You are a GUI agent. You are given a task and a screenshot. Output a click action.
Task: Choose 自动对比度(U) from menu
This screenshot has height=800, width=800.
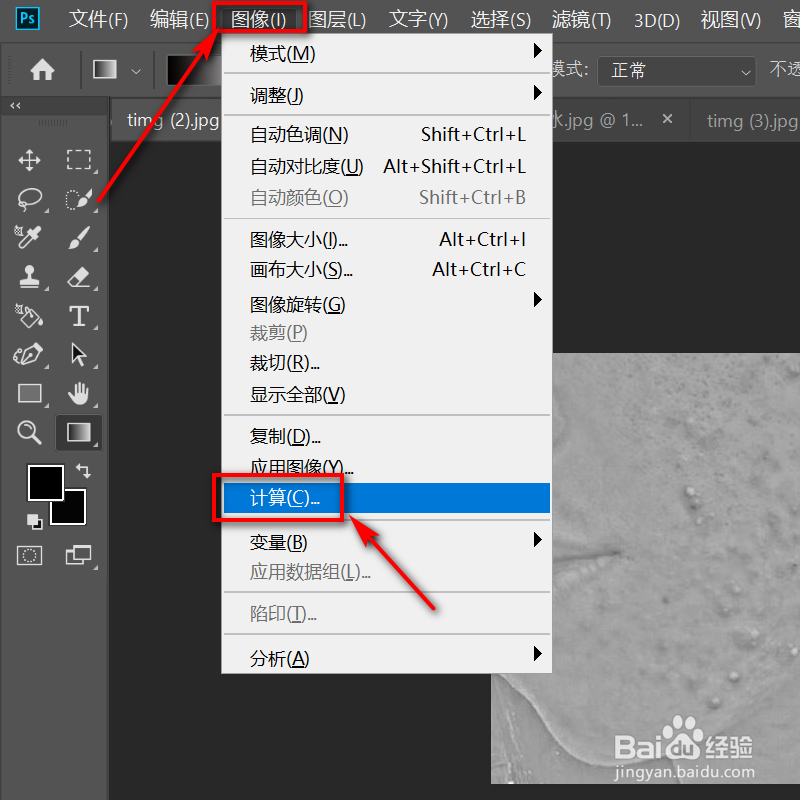pyautogui.click(x=387, y=166)
